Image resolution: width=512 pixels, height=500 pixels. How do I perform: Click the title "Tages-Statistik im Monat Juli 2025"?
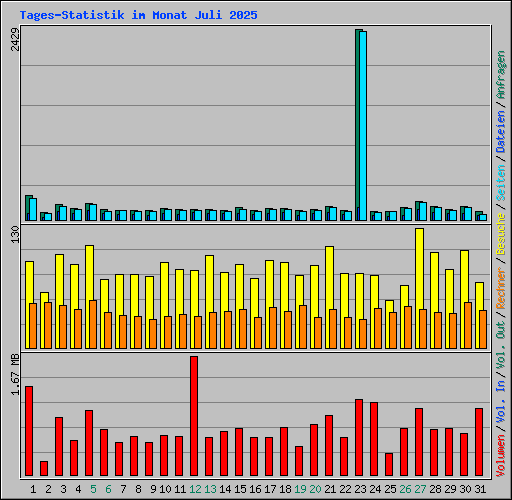pos(138,15)
